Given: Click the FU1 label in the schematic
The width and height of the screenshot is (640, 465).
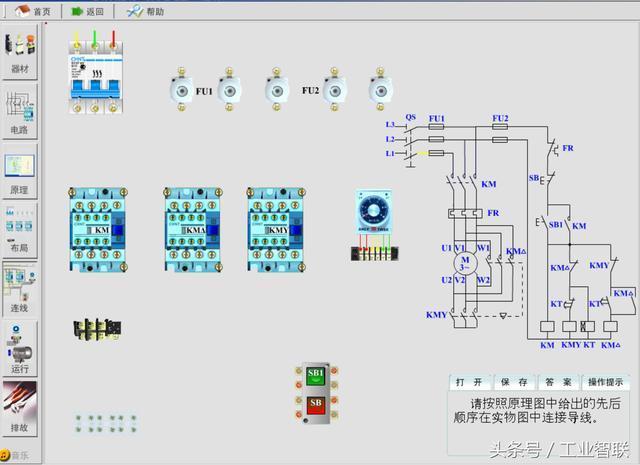Looking at the screenshot, I should coord(436,118).
